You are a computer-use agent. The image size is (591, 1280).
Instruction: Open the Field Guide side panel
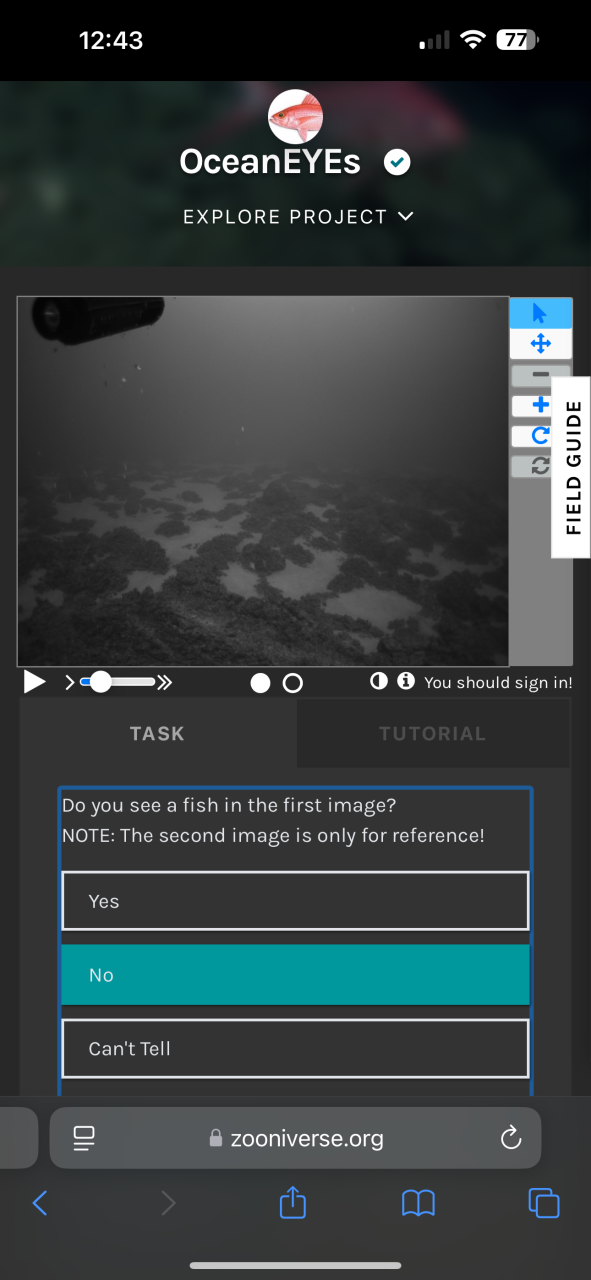pyautogui.click(x=572, y=467)
